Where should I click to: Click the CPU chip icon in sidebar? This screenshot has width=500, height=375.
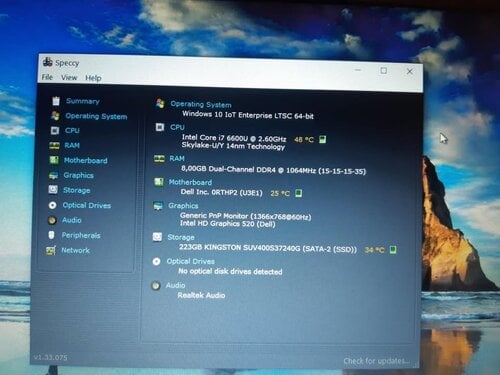point(55,130)
